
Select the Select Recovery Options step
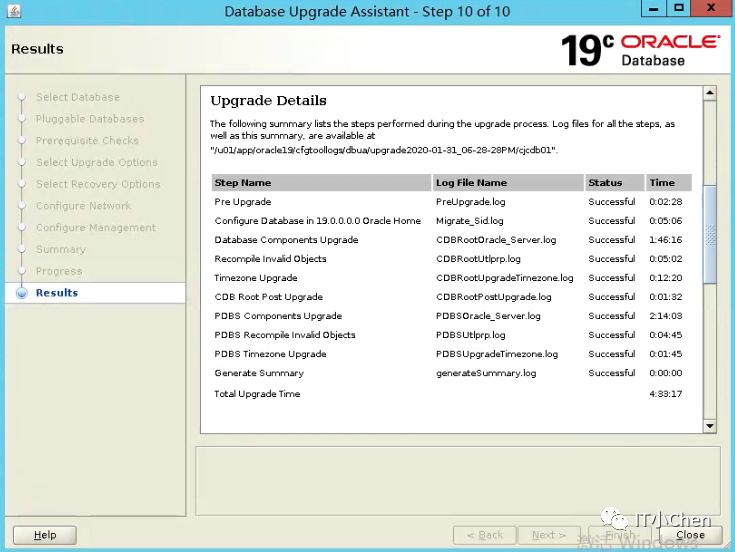coord(98,184)
